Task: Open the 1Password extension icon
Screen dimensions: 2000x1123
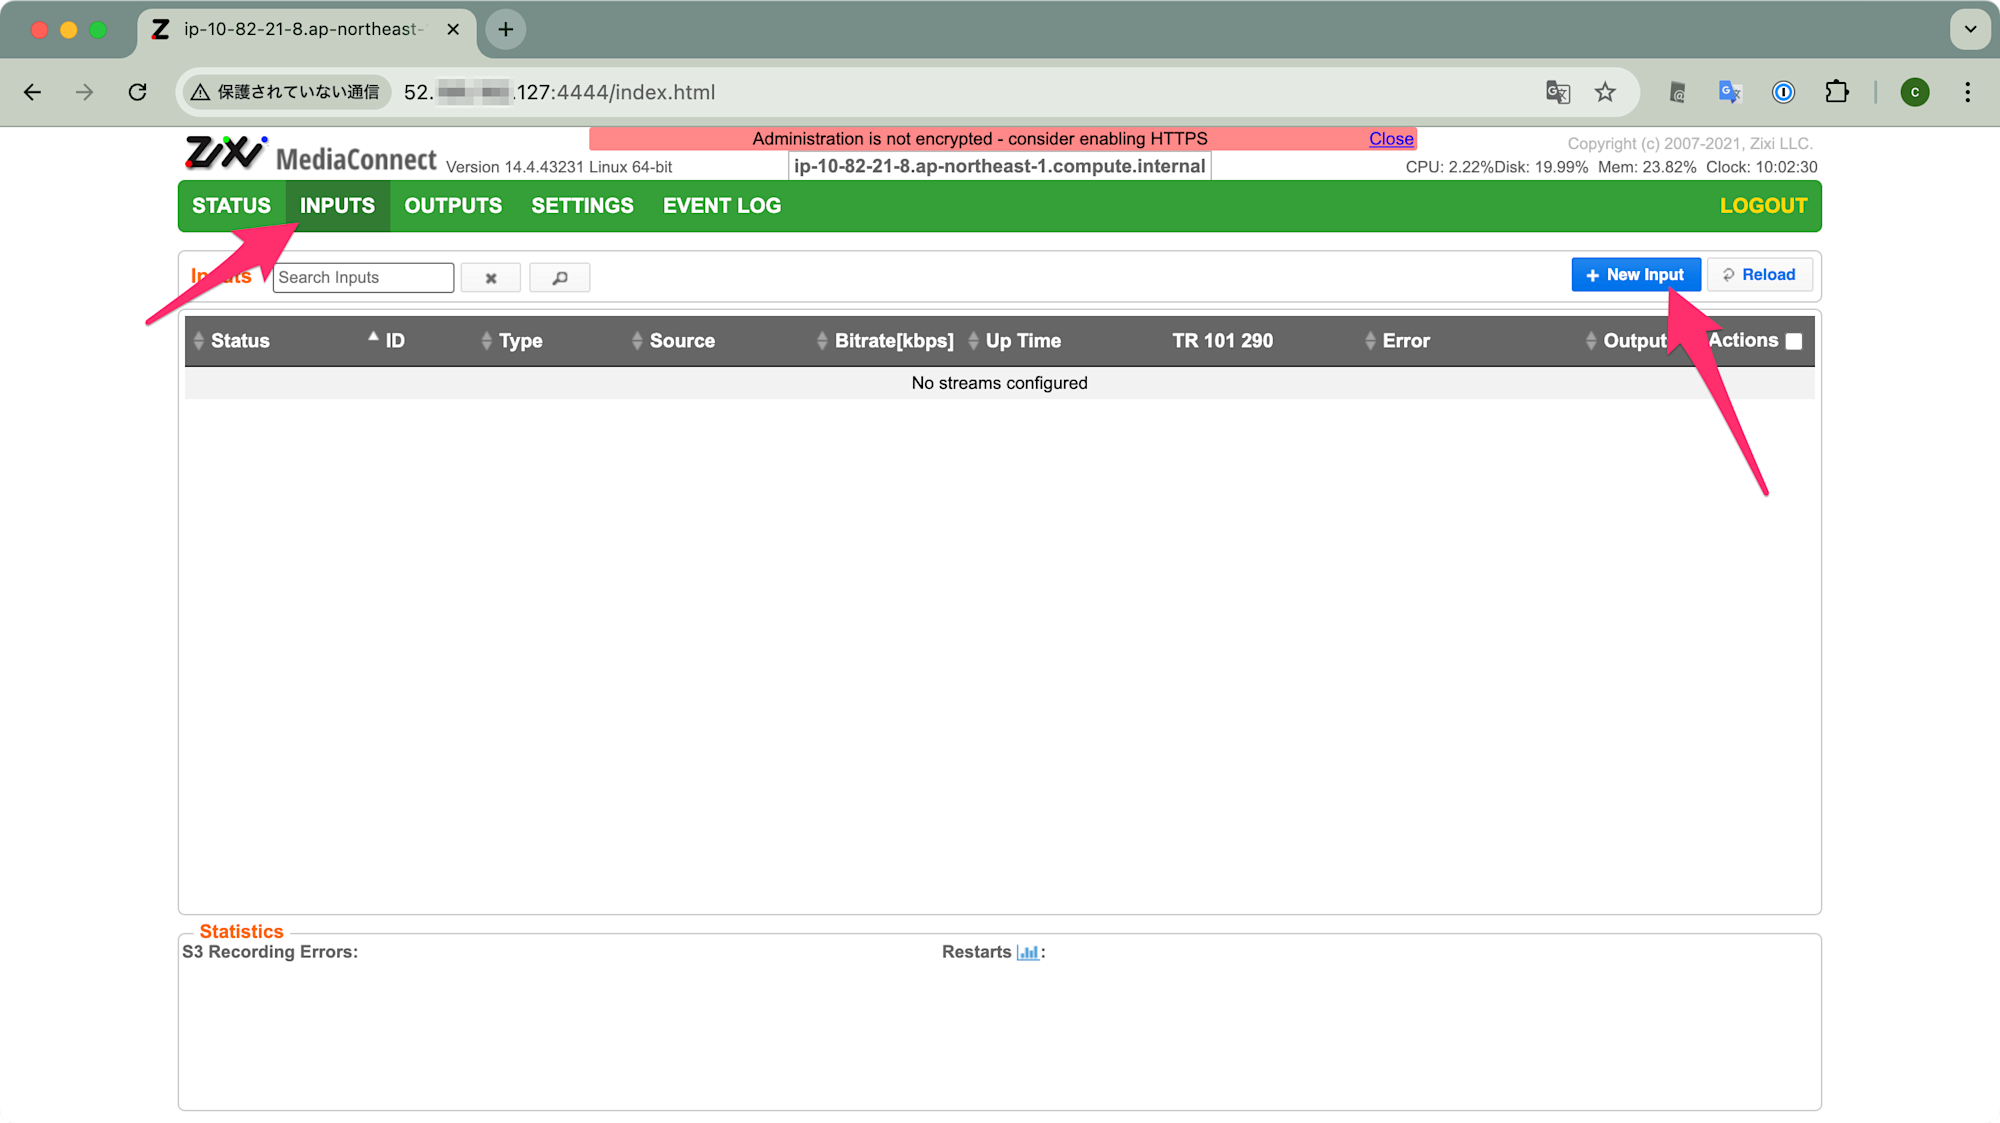Action: click(x=1783, y=92)
